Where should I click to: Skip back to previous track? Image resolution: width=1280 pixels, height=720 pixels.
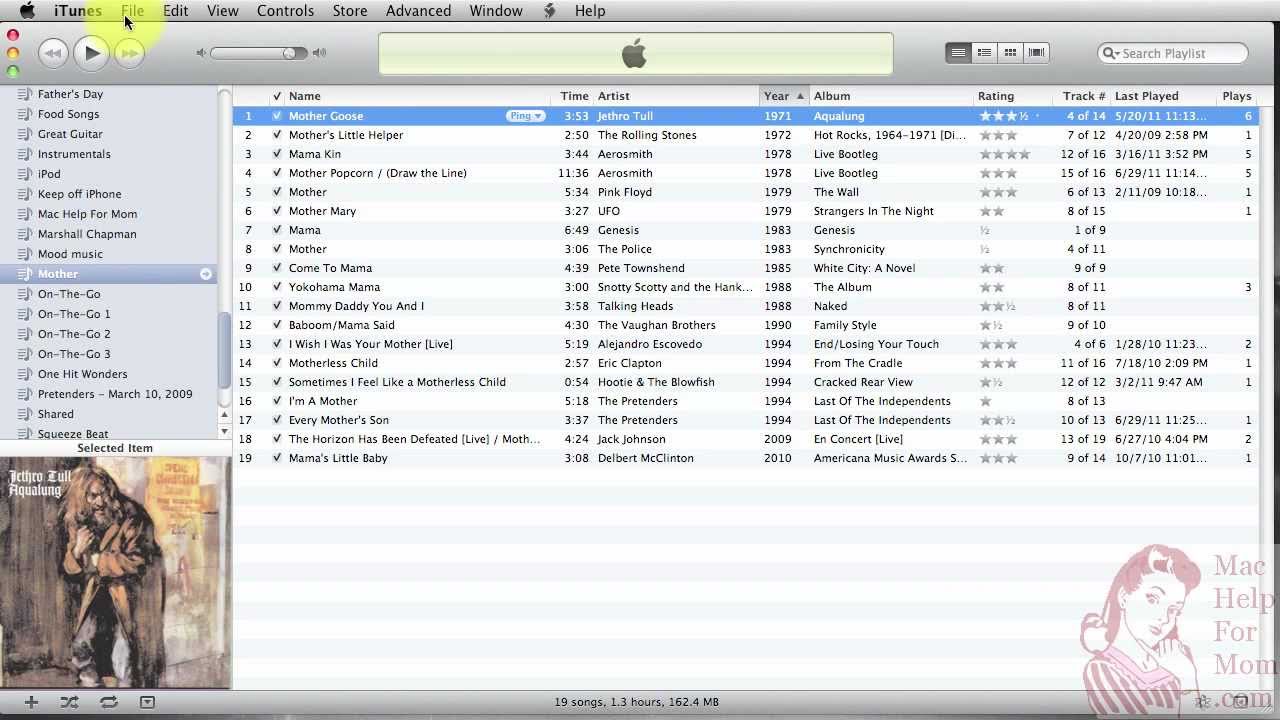click(53, 54)
